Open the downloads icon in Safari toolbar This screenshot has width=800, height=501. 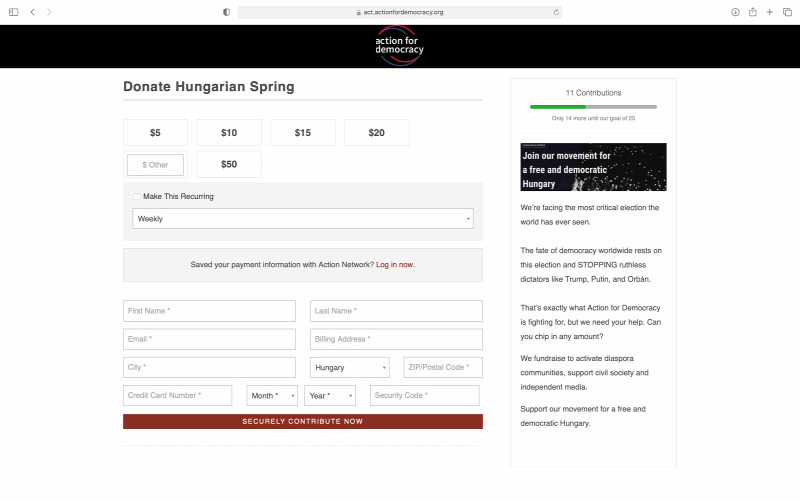pos(735,12)
